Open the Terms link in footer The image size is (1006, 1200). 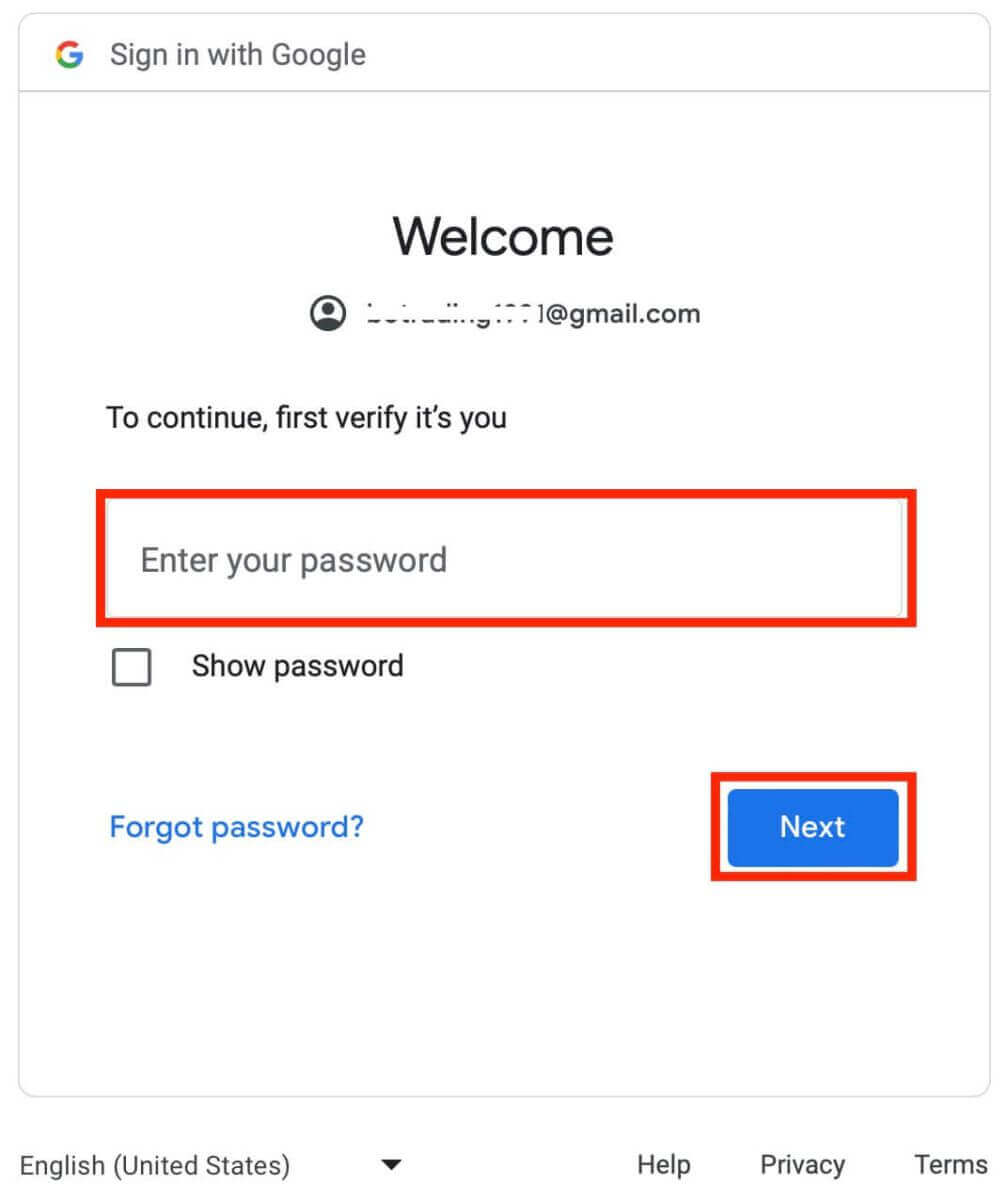pyautogui.click(x=951, y=1164)
